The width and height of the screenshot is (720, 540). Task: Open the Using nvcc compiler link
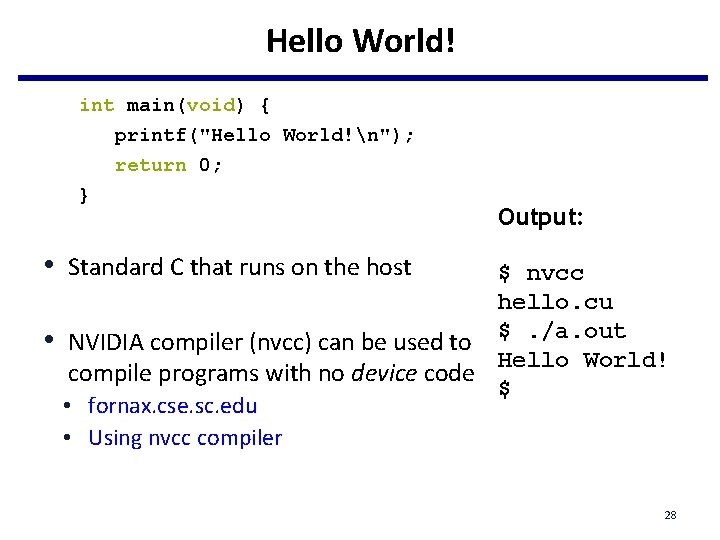tap(185, 438)
